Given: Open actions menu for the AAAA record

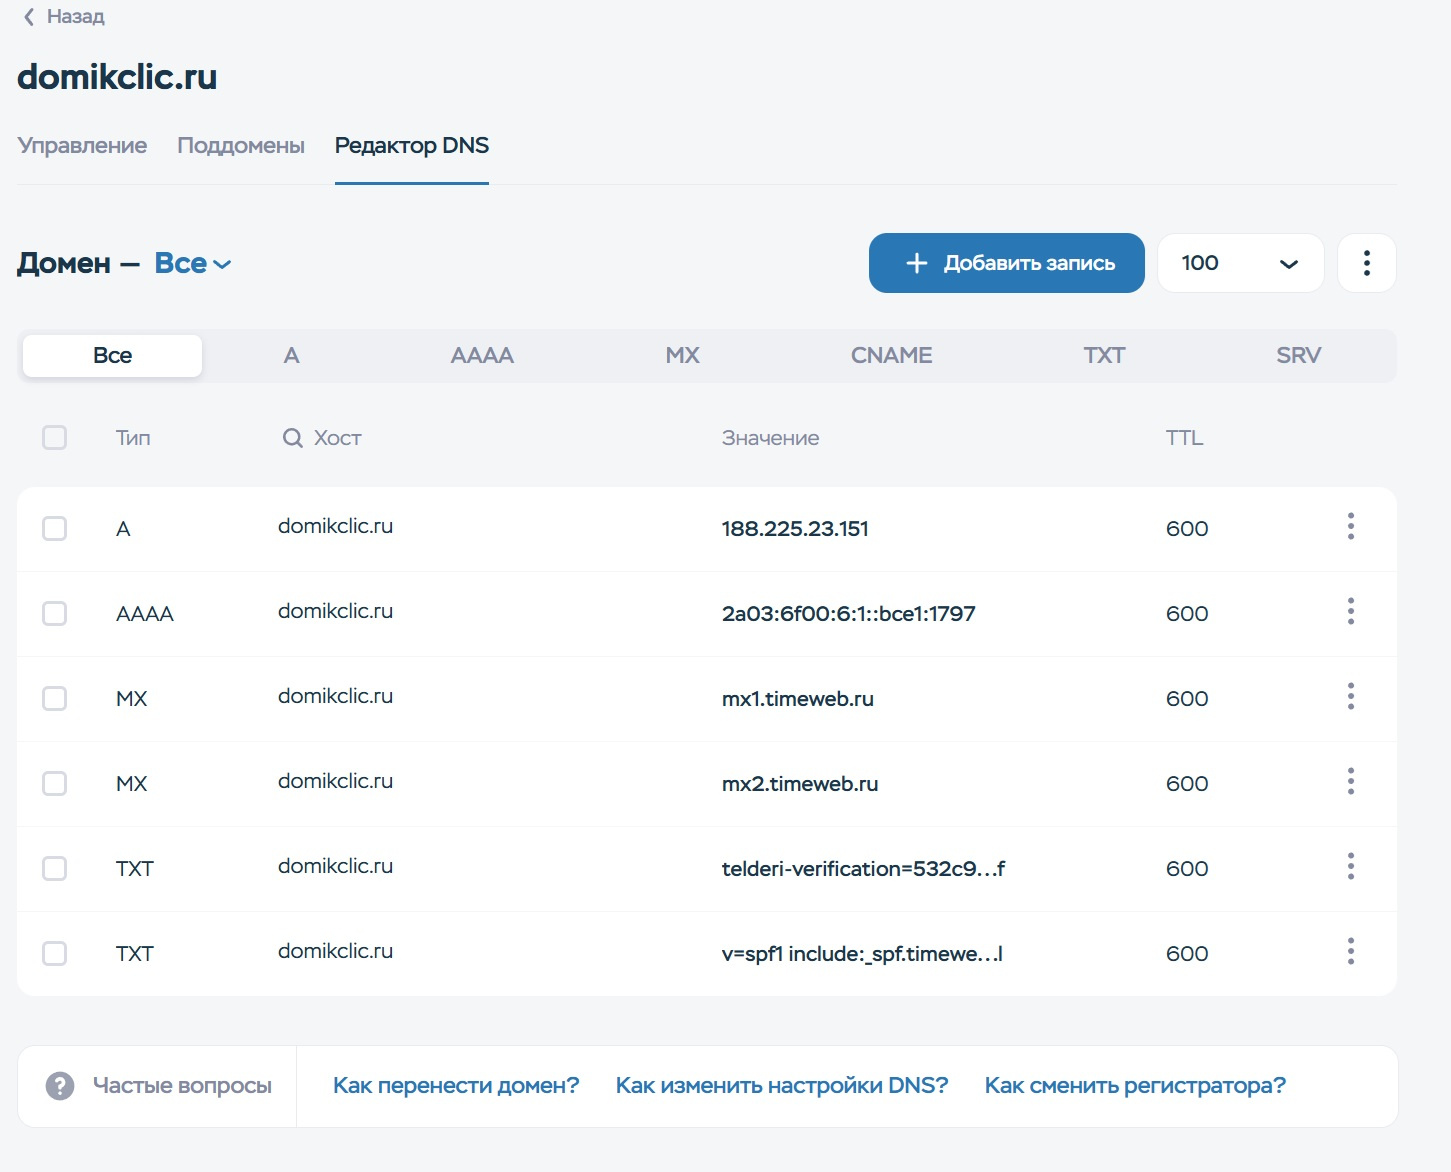Looking at the screenshot, I should coord(1350,612).
